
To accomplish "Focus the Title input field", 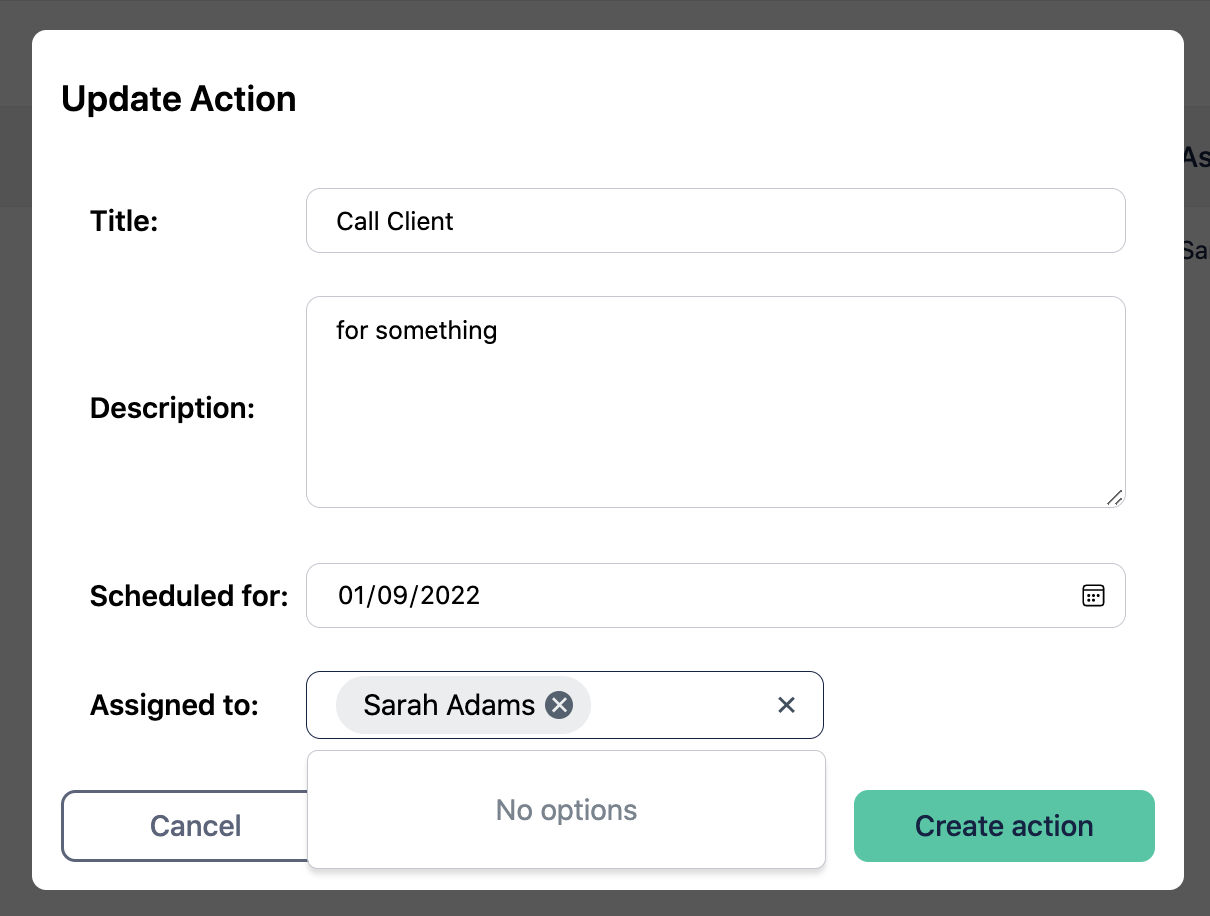I will (715, 221).
